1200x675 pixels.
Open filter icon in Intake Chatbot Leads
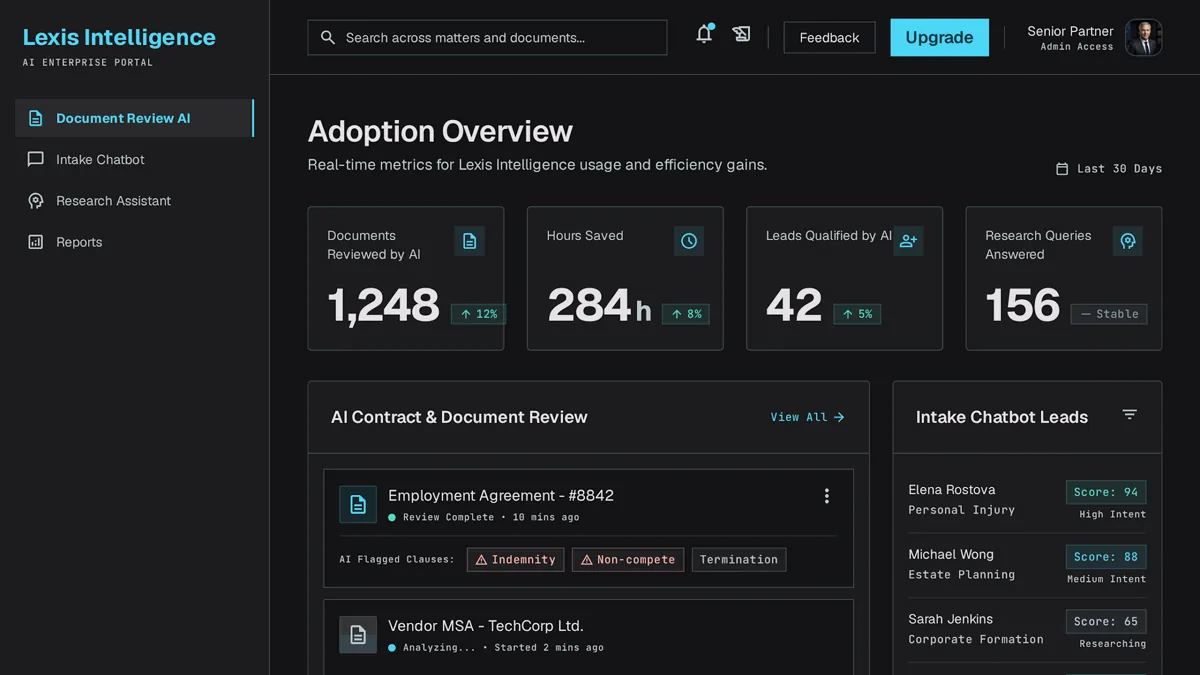click(x=1129, y=414)
